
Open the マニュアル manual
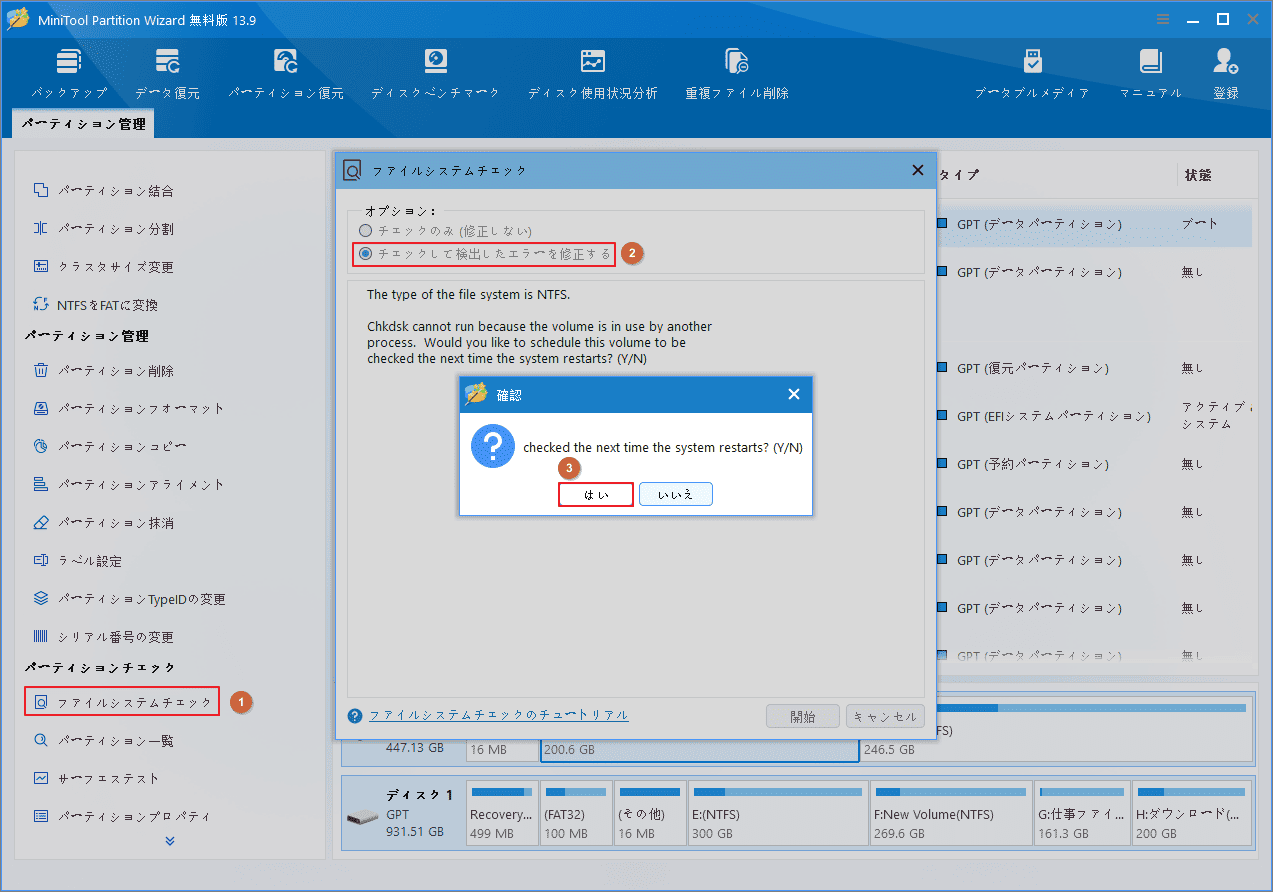click(x=1150, y=74)
